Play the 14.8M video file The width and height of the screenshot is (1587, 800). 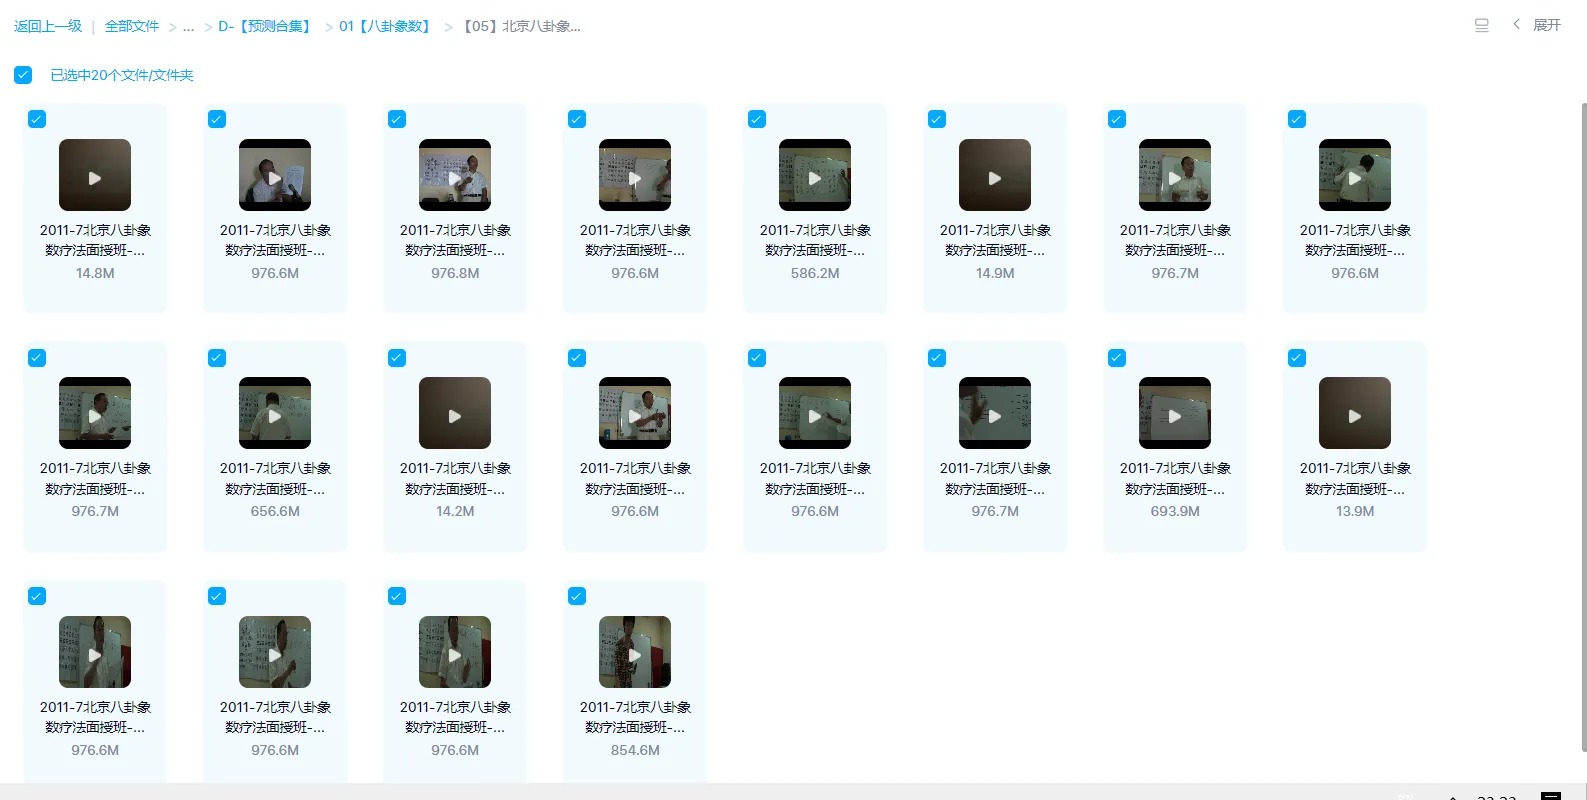95,175
